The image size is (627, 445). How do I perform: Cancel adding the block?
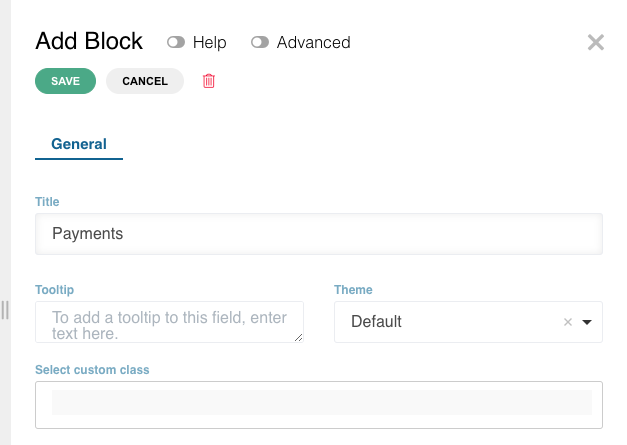145,81
